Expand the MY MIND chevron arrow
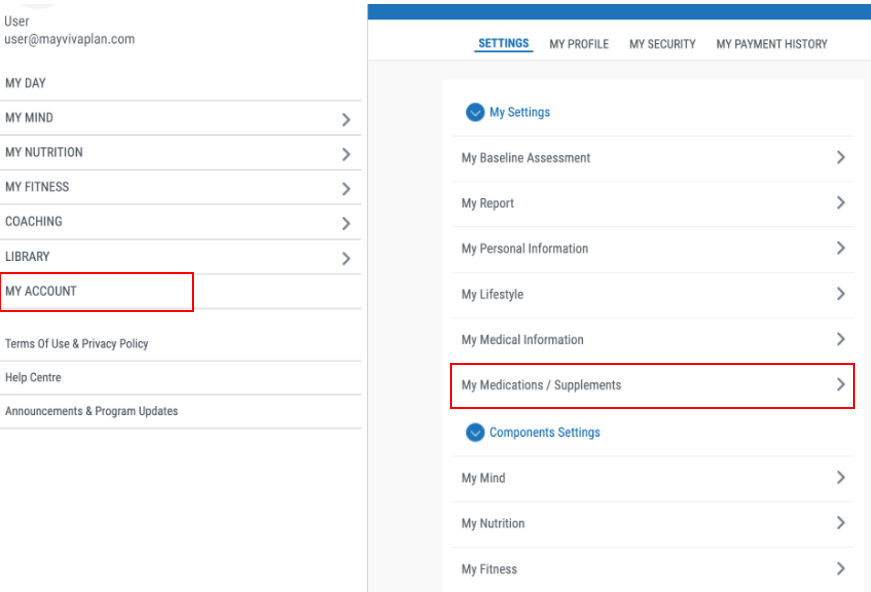The image size is (871, 592). (x=346, y=119)
